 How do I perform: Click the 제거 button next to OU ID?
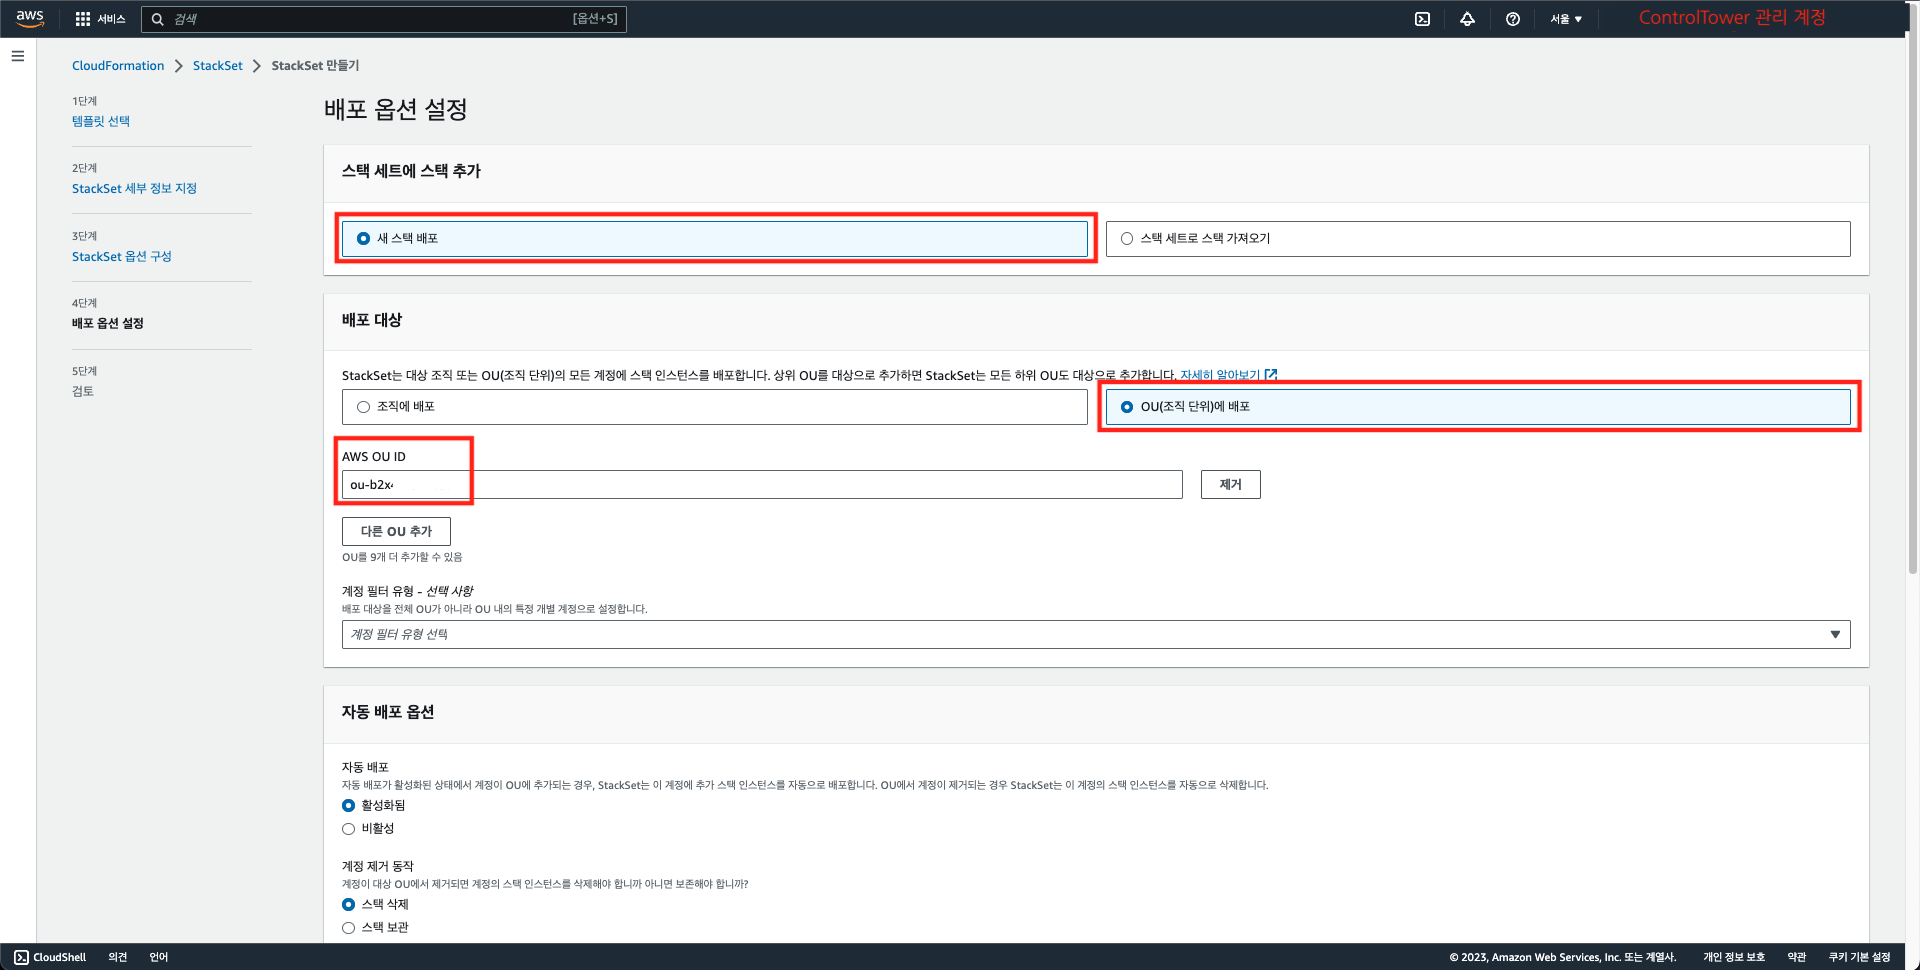(1230, 485)
